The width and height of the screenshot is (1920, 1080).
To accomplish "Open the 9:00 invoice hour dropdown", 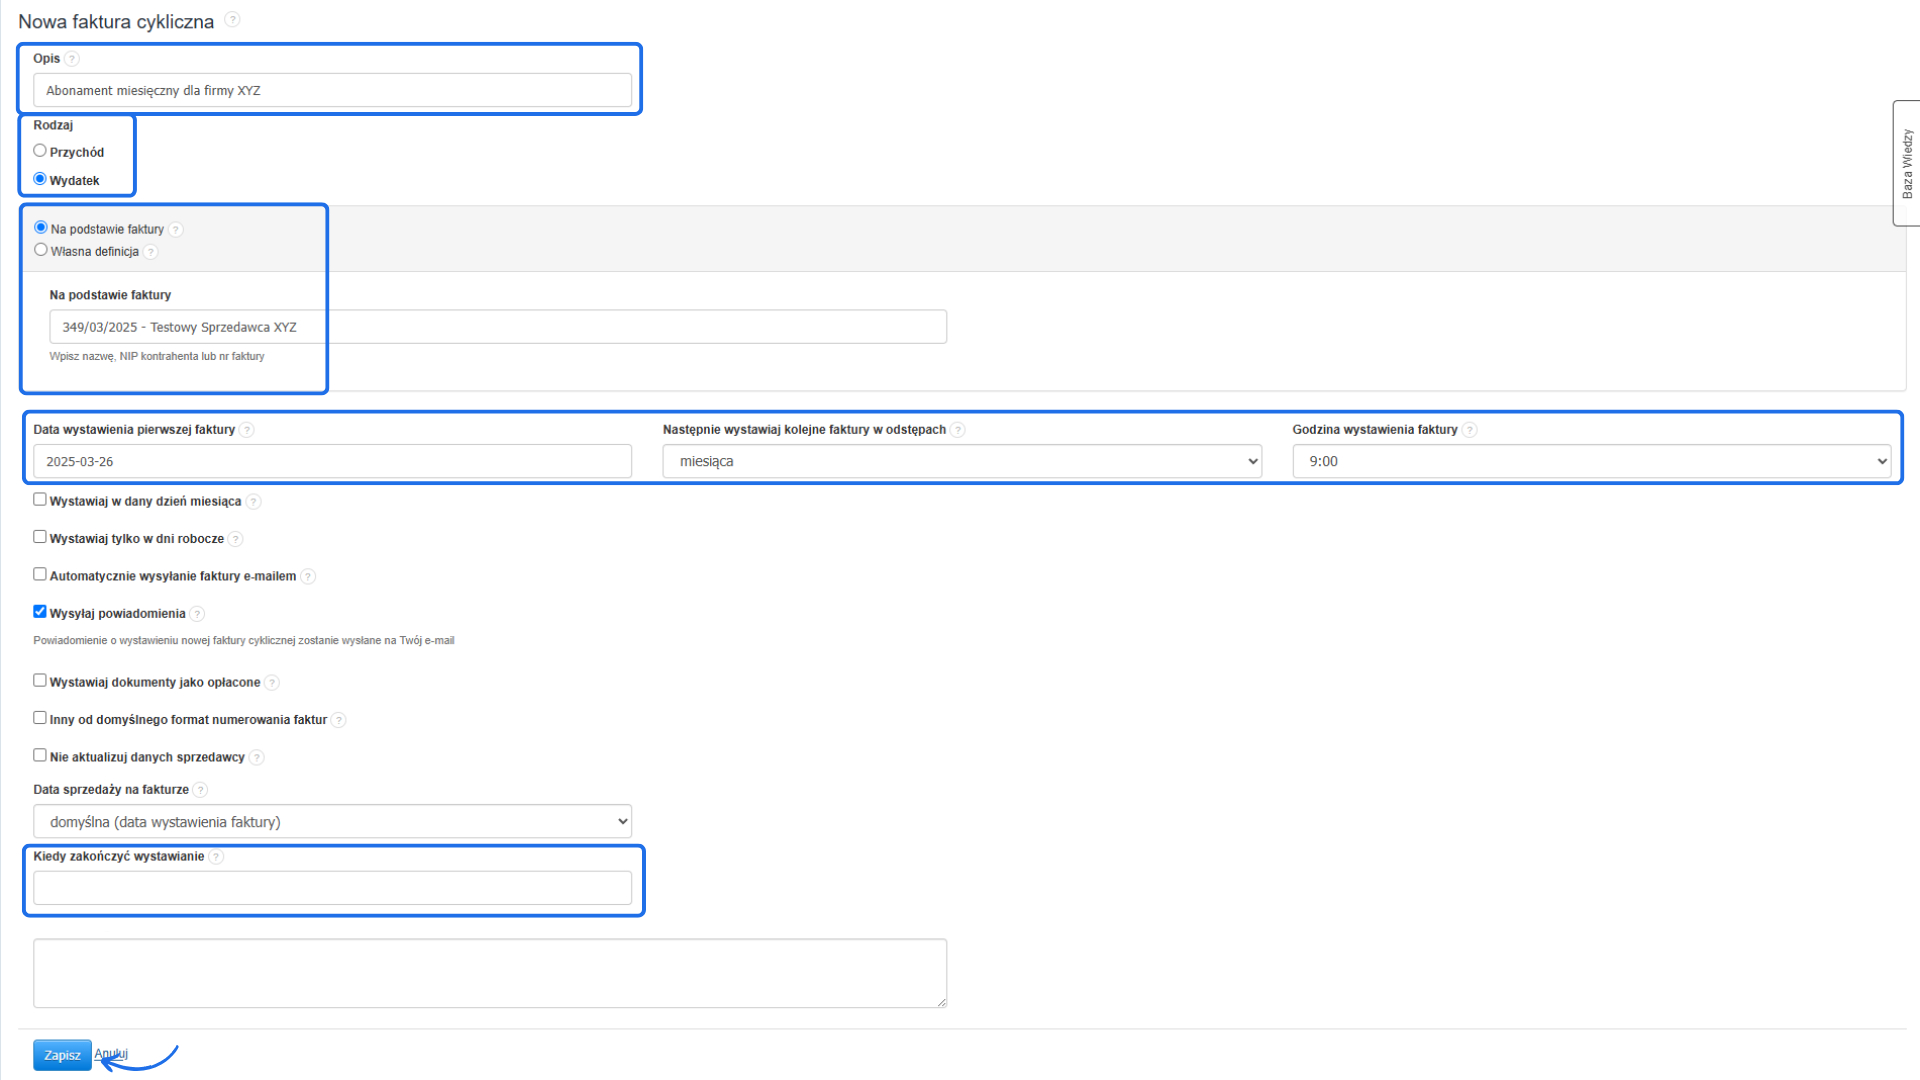I will click(1590, 461).
